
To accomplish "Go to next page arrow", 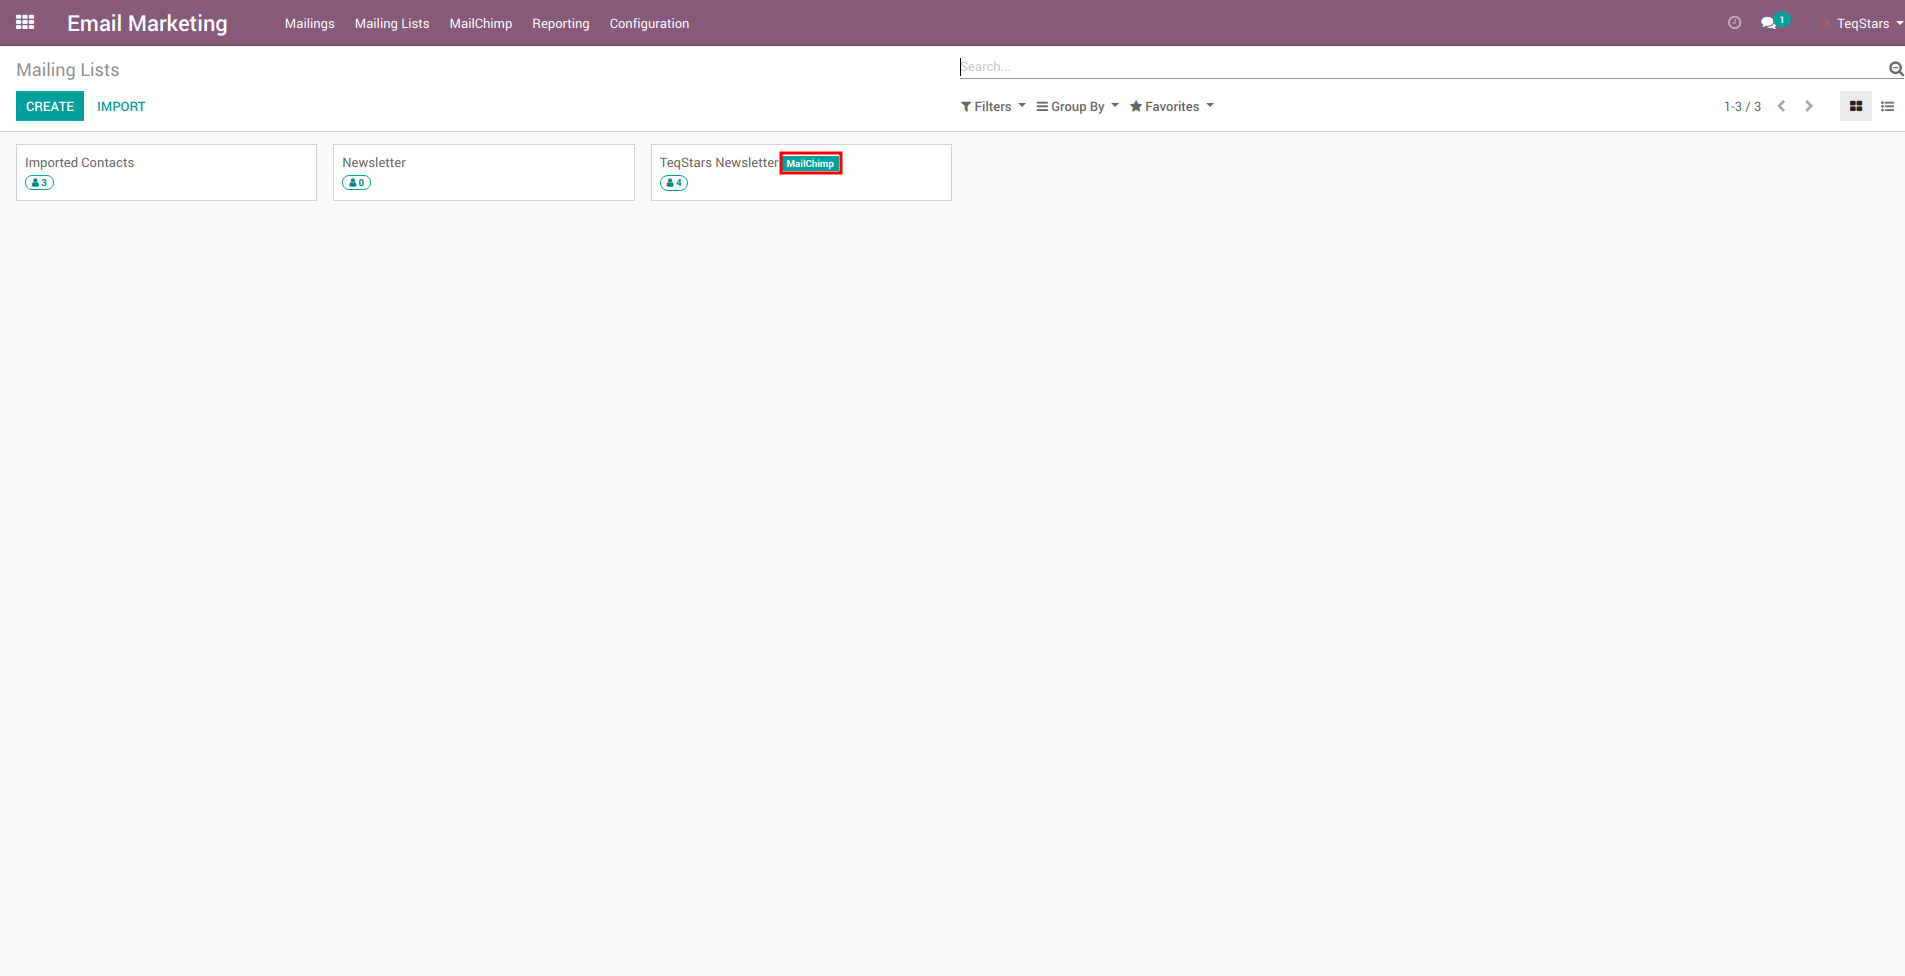I will [1809, 106].
